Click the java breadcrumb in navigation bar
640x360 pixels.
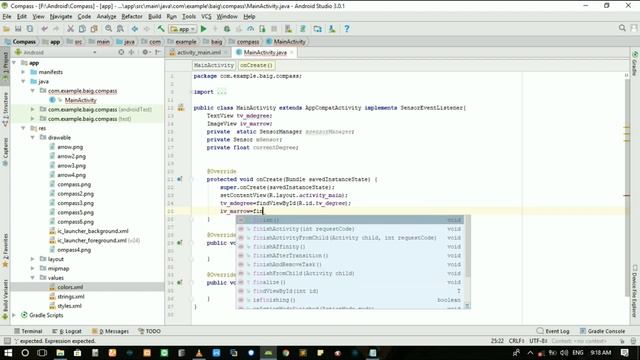click(125, 42)
